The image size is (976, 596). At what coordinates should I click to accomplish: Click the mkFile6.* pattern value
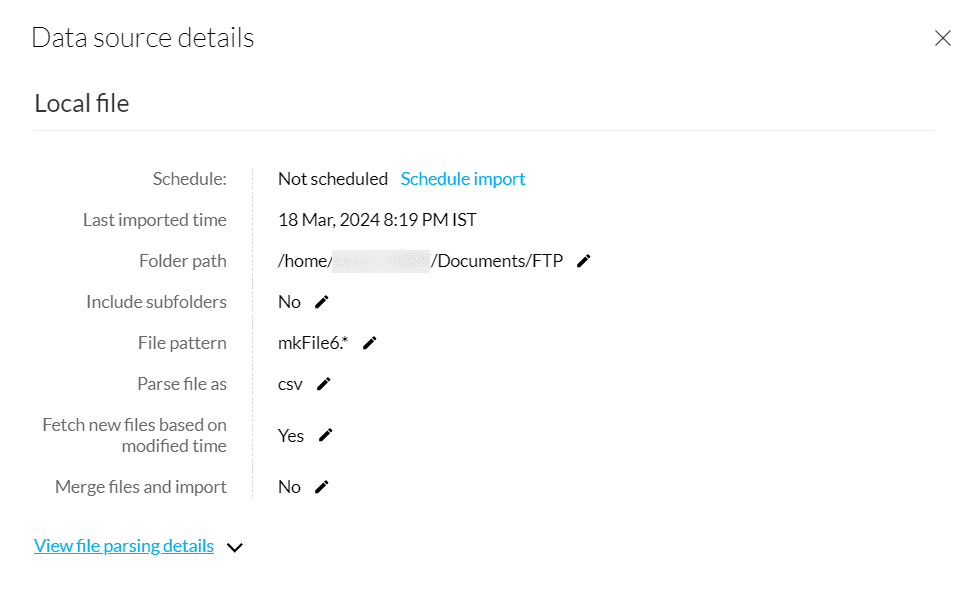pos(313,343)
